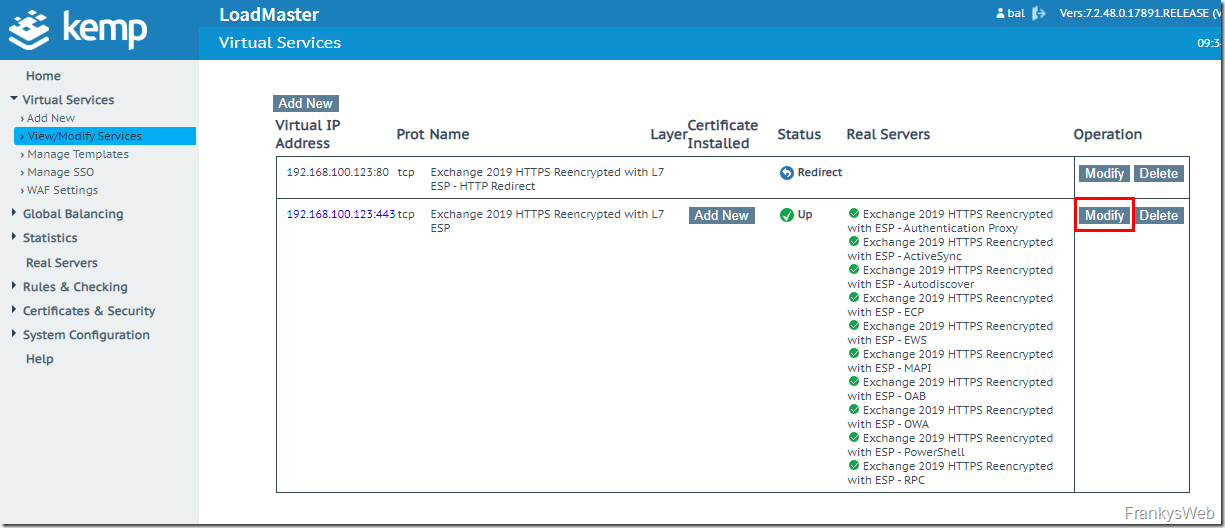Click Add New button above the table

305,103
